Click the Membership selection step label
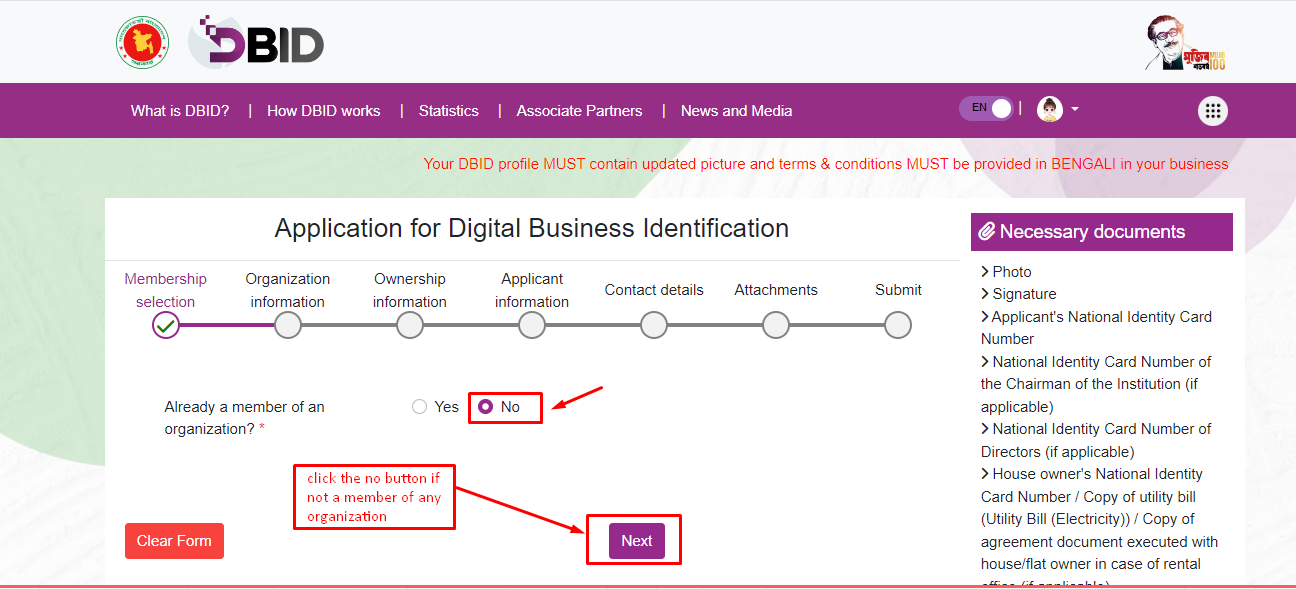The width and height of the screenshot is (1296, 589). click(x=166, y=290)
